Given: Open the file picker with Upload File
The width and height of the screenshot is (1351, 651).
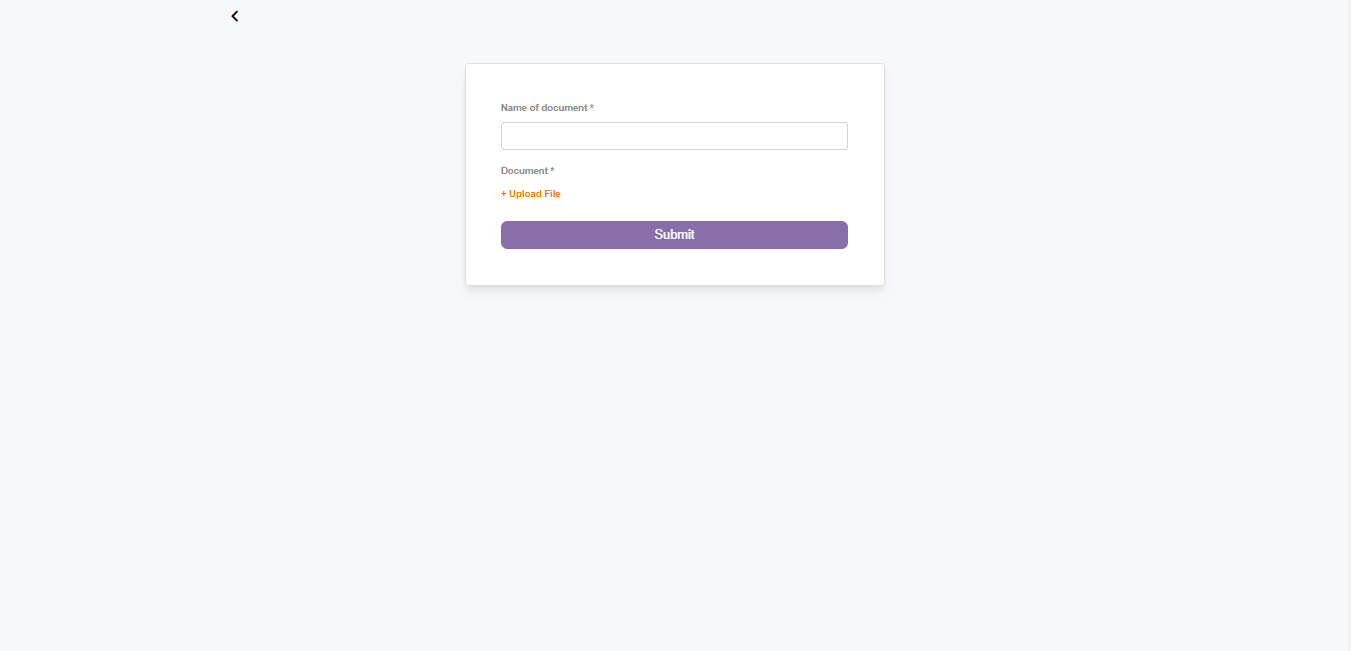Looking at the screenshot, I should [x=531, y=194].
